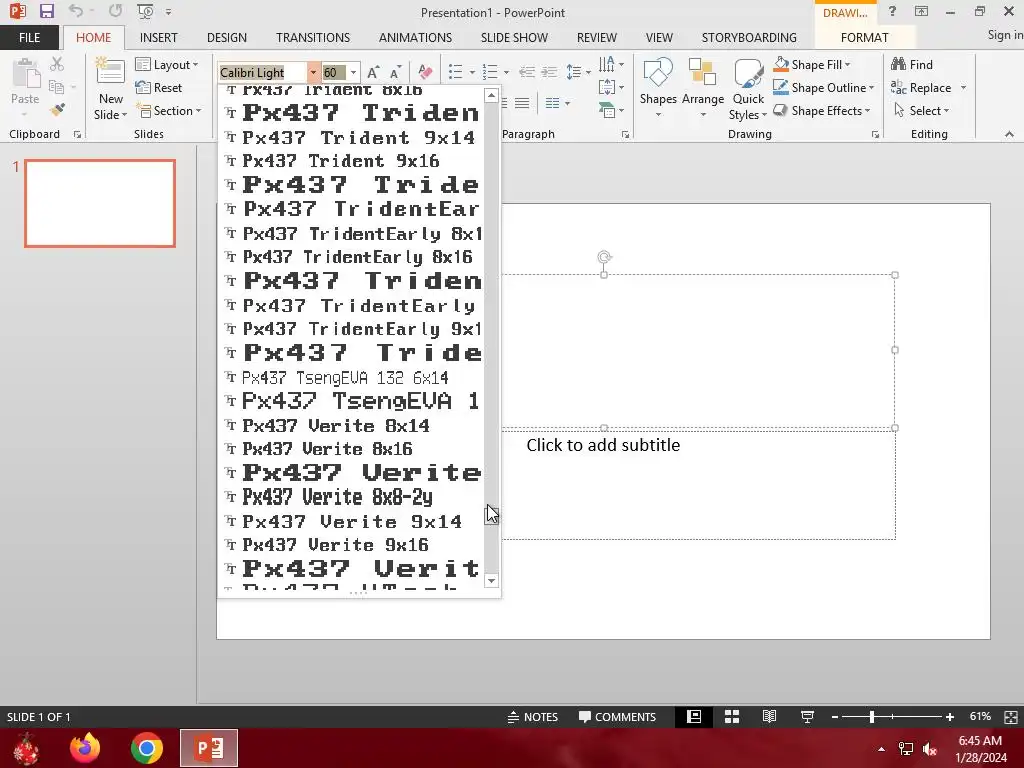Zoom out with the minus button
Screen dimensions: 1024x768
point(835,717)
